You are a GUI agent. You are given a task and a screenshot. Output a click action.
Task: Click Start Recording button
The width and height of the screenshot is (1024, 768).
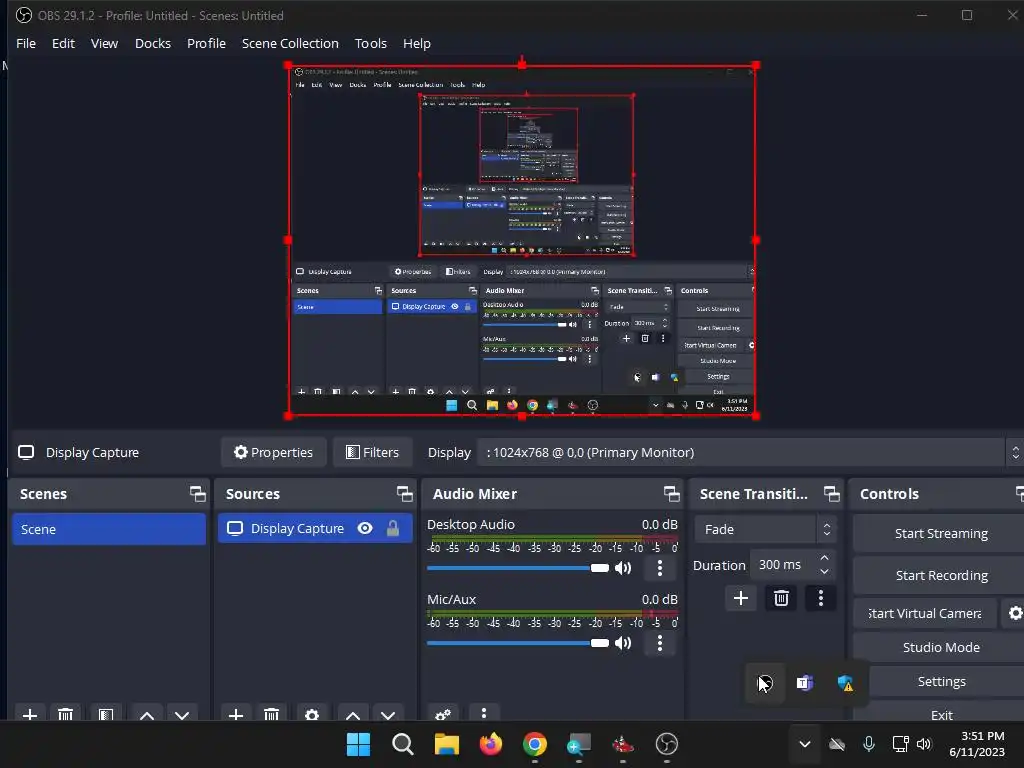point(941,575)
